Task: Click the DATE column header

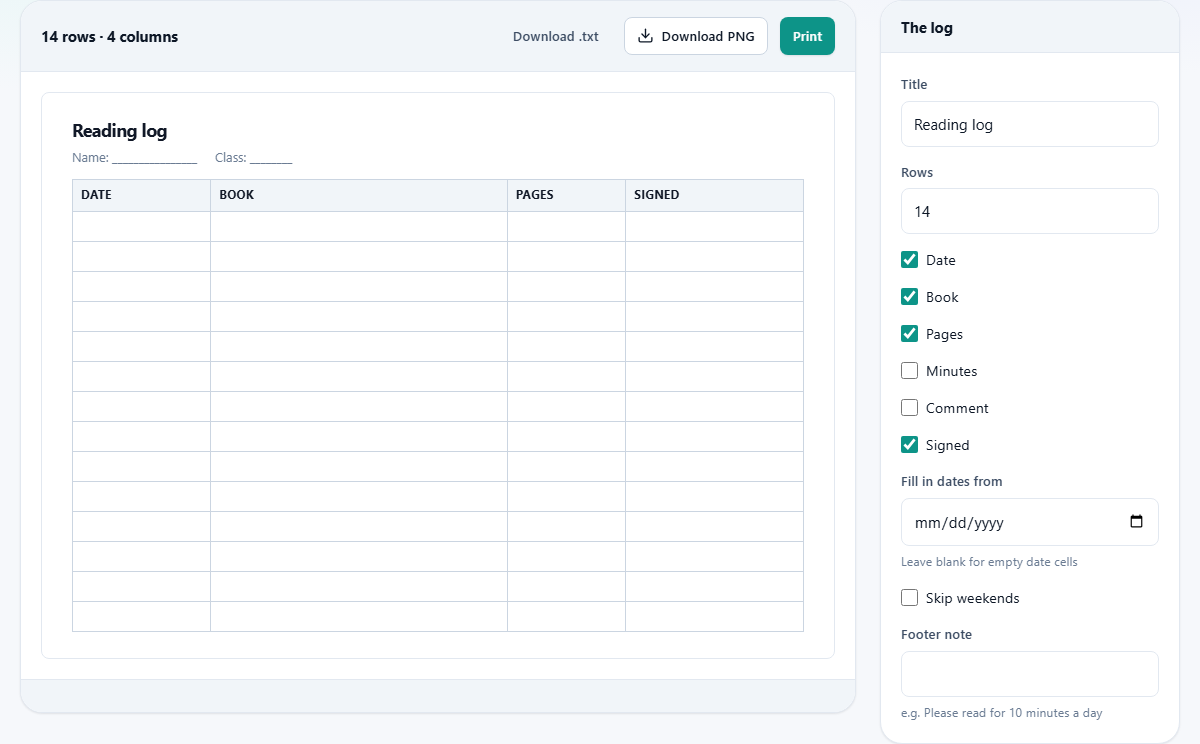Action: pos(141,195)
